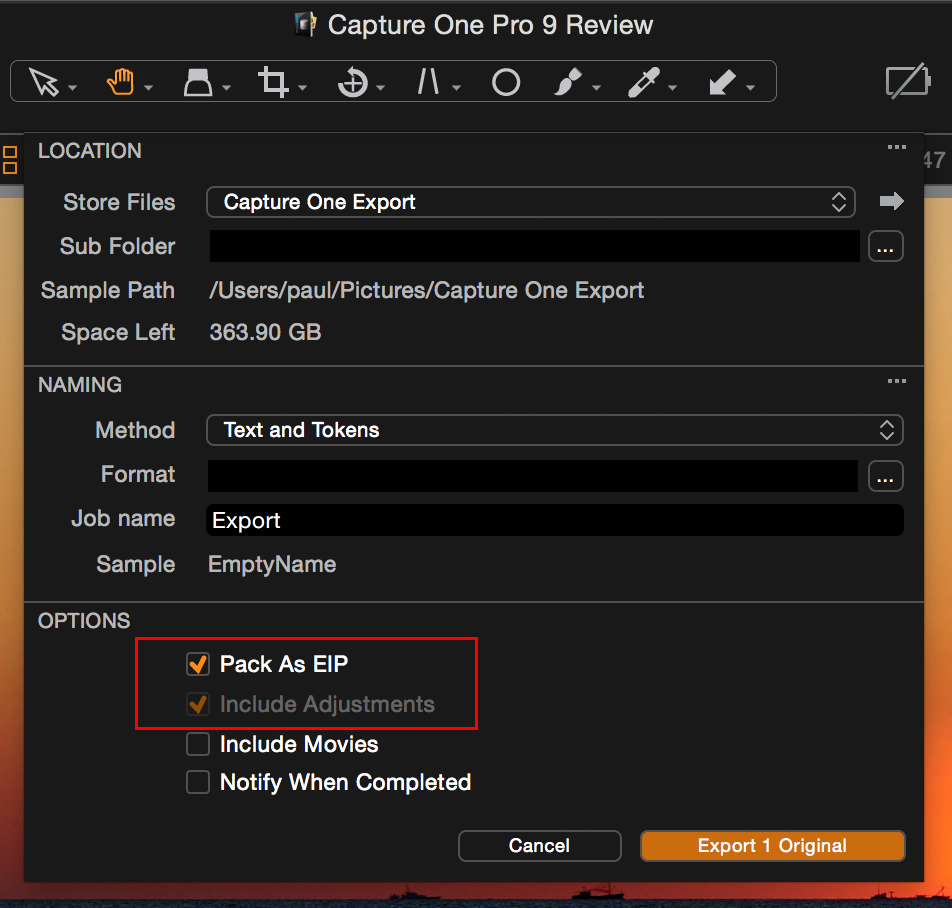Expand the Crop tool's dropdown arrow
This screenshot has width=952, height=908.
coord(302,88)
